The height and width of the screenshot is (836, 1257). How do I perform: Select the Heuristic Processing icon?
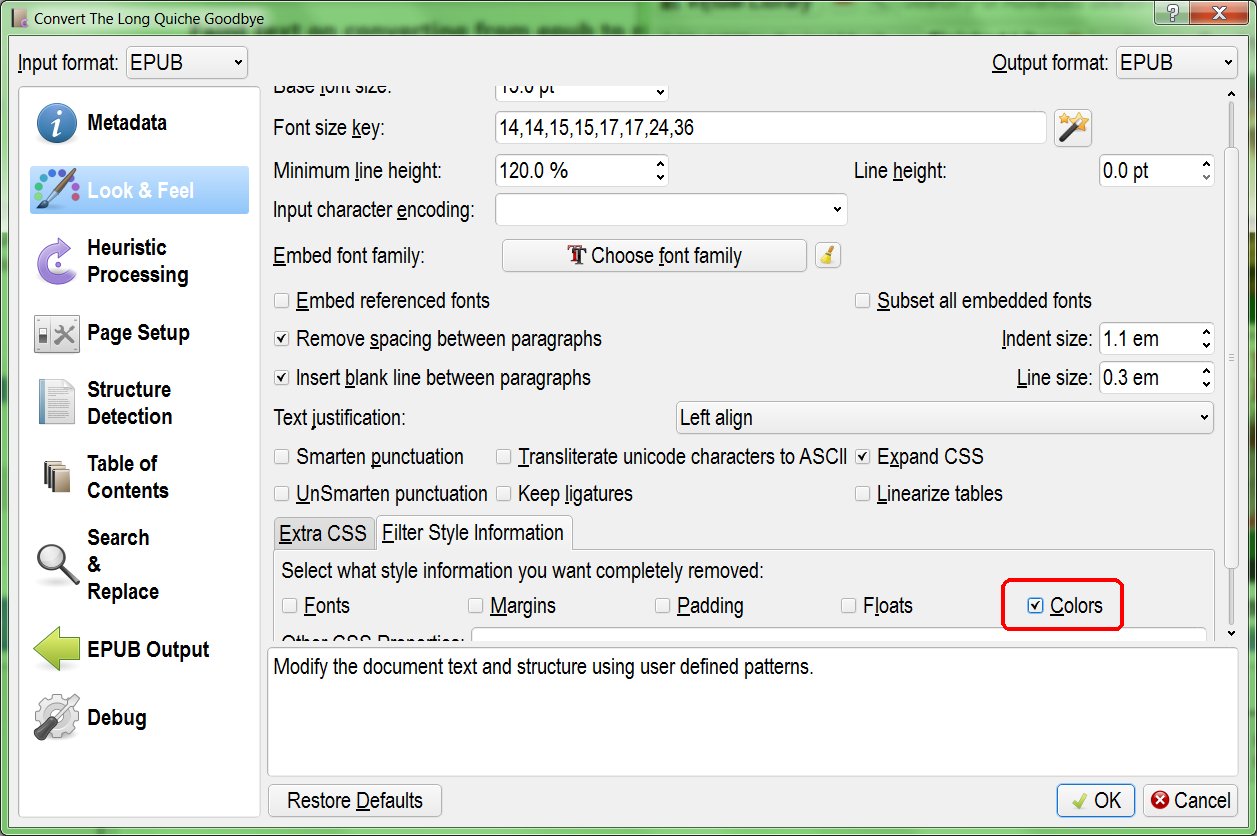click(57, 261)
